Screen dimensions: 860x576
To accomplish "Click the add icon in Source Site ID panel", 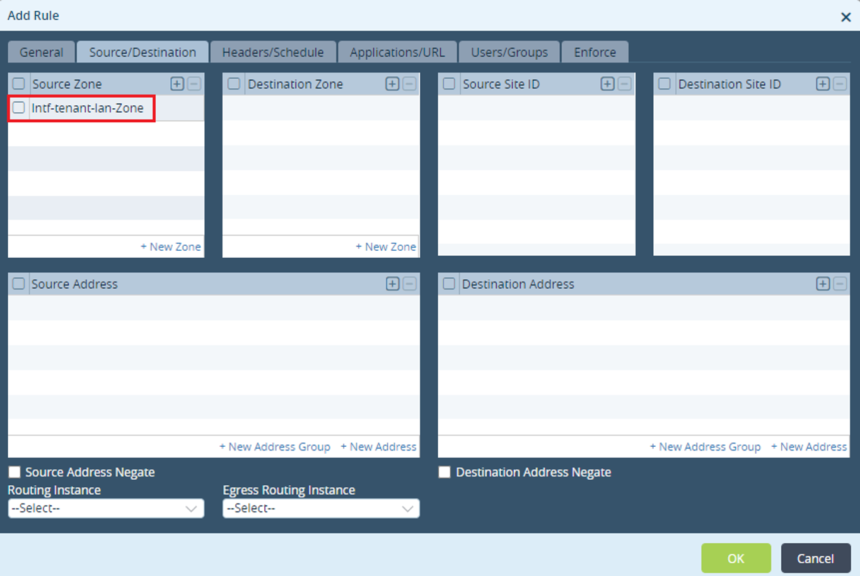I will point(607,84).
